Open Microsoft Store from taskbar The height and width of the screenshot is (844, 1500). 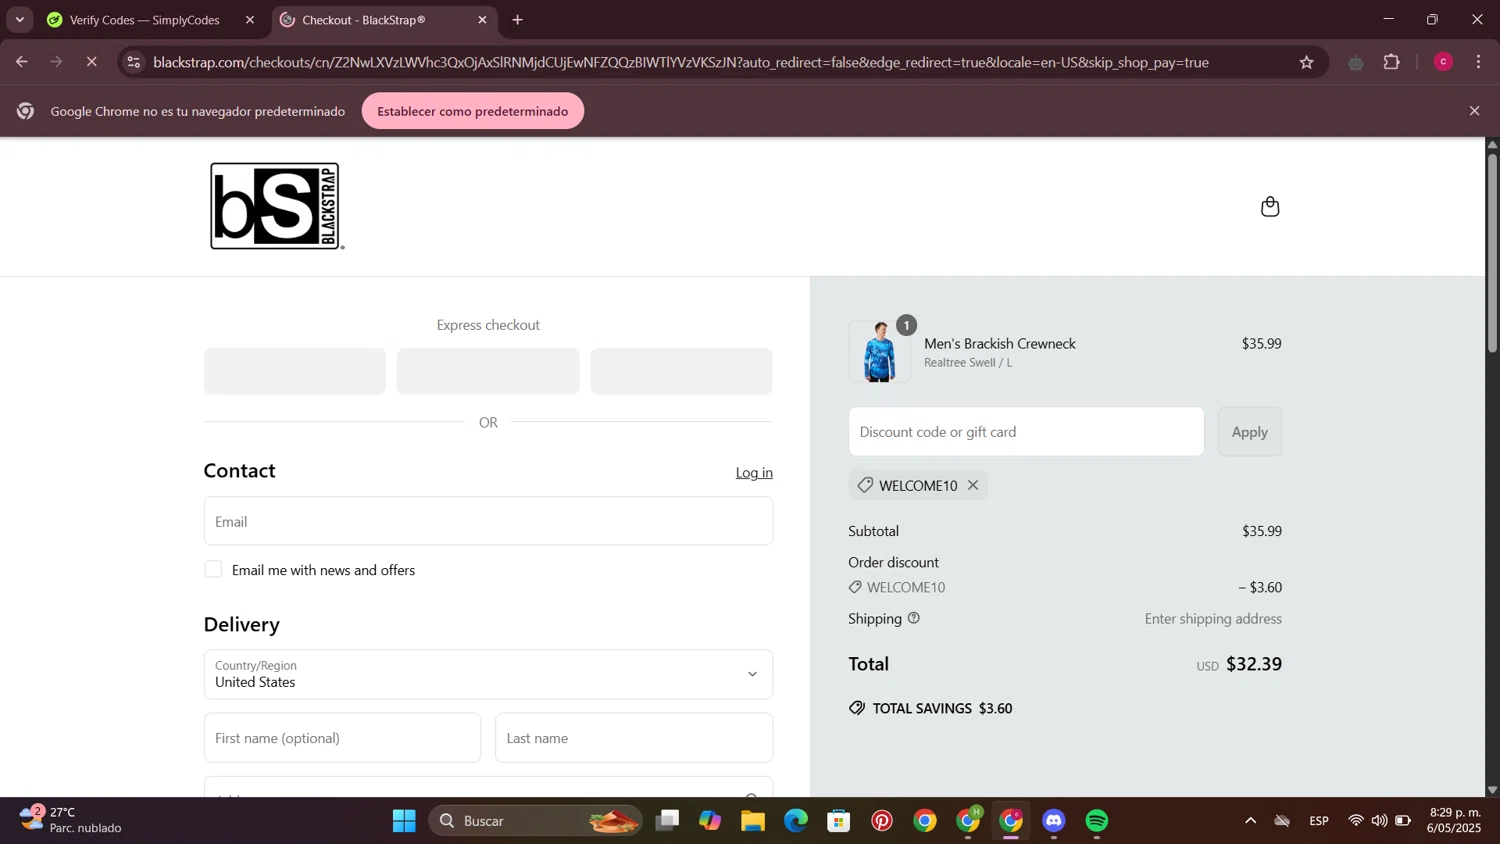point(839,821)
